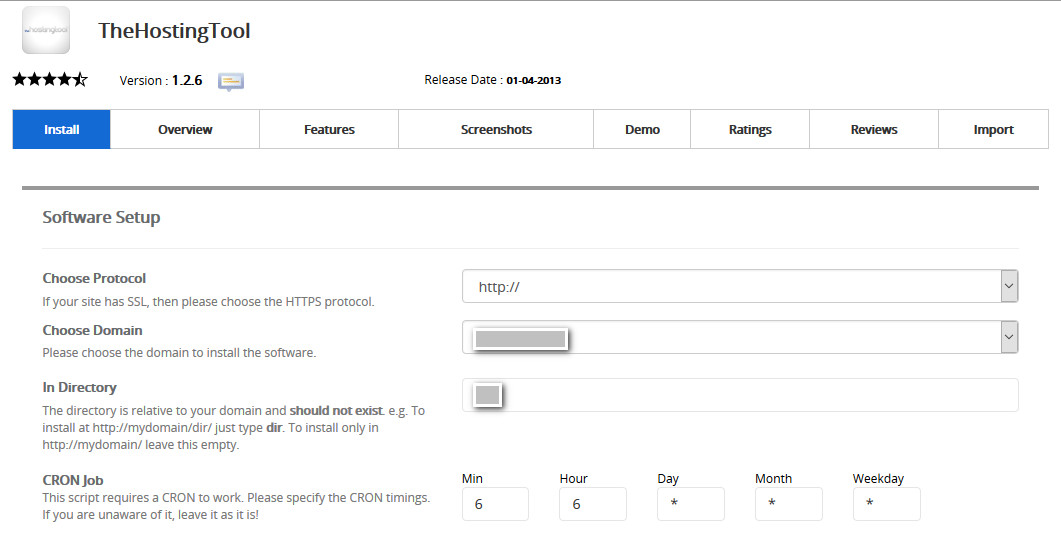The height and width of the screenshot is (542, 1061).
Task: Click the CRON Weekday field
Action: coord(886,504)
